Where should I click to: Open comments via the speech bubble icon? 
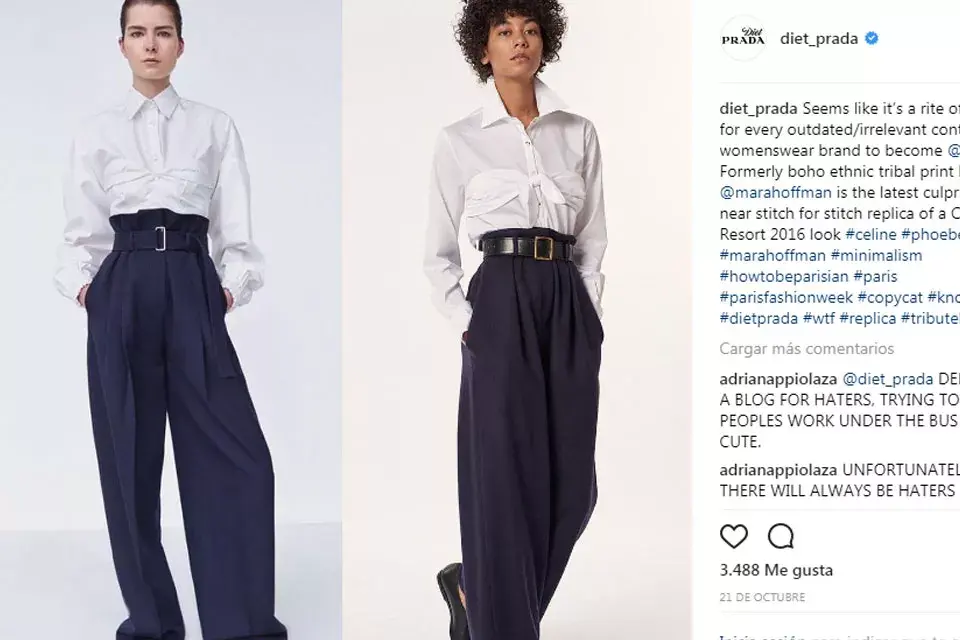(781, 536)
